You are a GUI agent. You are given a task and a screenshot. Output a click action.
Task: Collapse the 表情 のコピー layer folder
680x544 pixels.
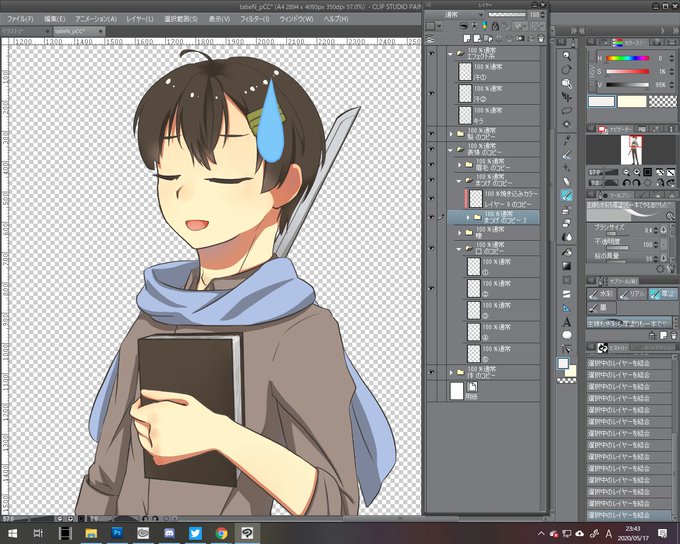pyautogui.click(x=451, y=150)
